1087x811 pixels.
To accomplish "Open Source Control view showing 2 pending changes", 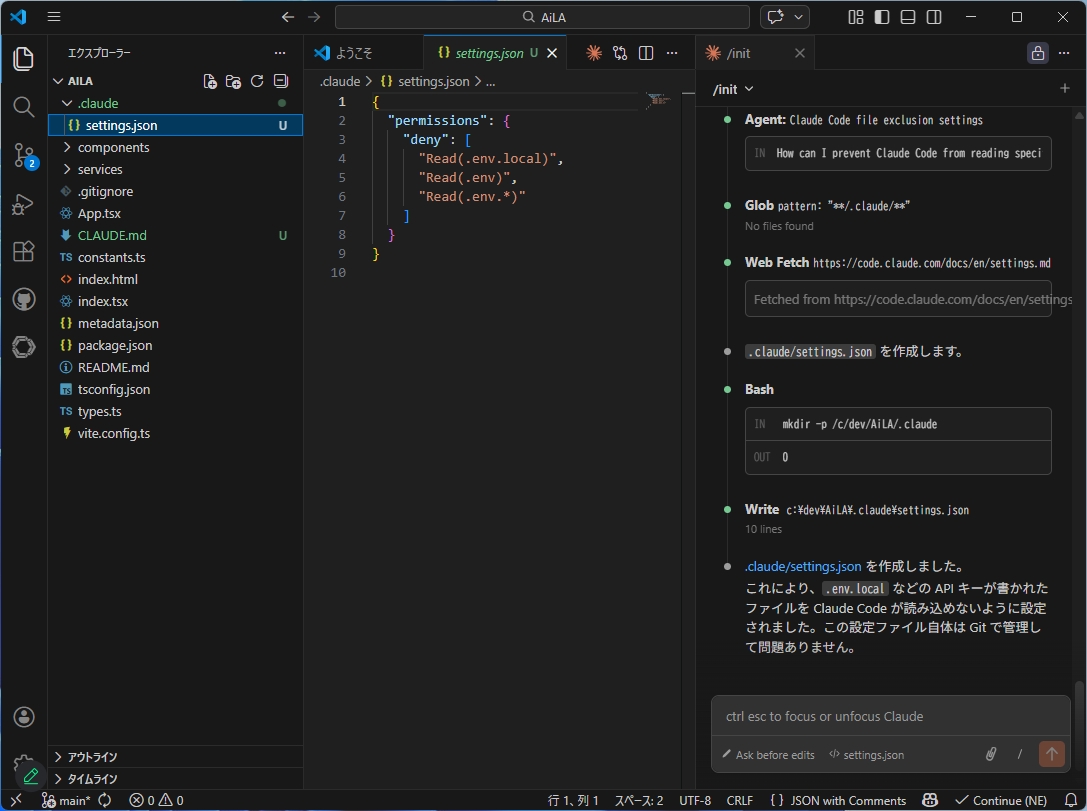I will tap(22, 155).
